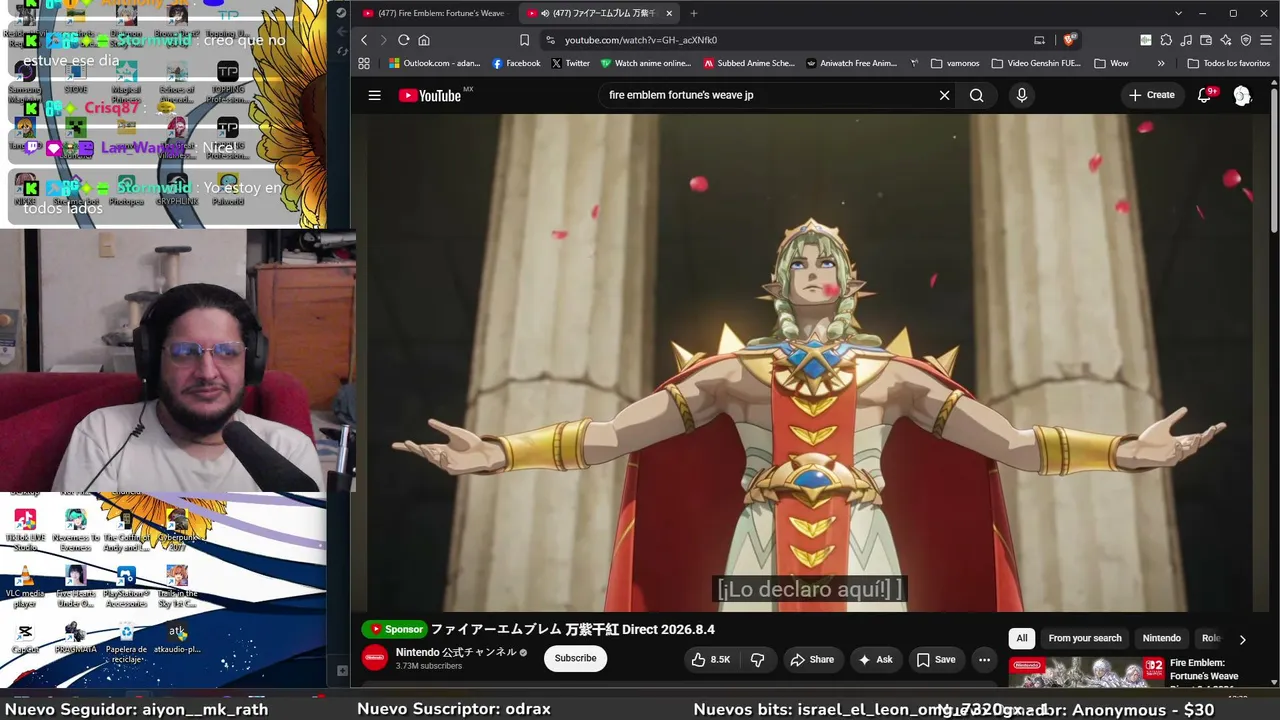Run search with the magnifier button
Image resolution: width=1280 pixels, height=720 pixels.
point(976,95)
